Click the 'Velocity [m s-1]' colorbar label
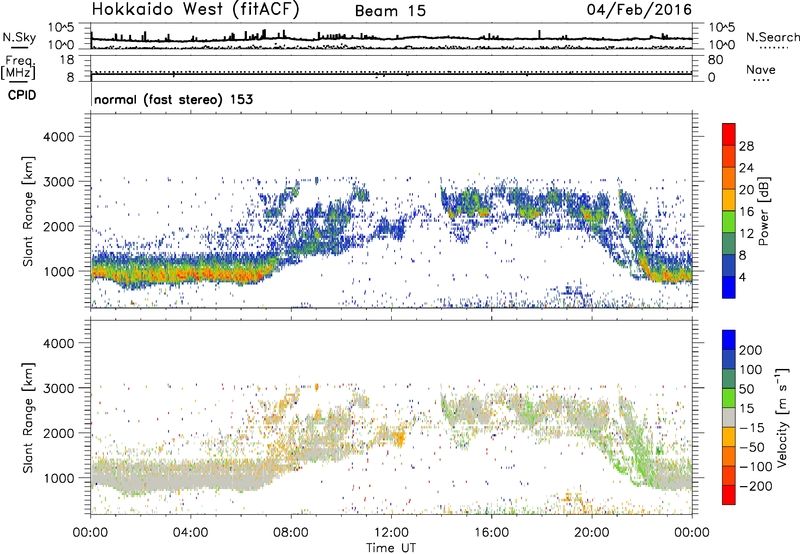This screenshot has width=800, height=554. tap(781, 417)
